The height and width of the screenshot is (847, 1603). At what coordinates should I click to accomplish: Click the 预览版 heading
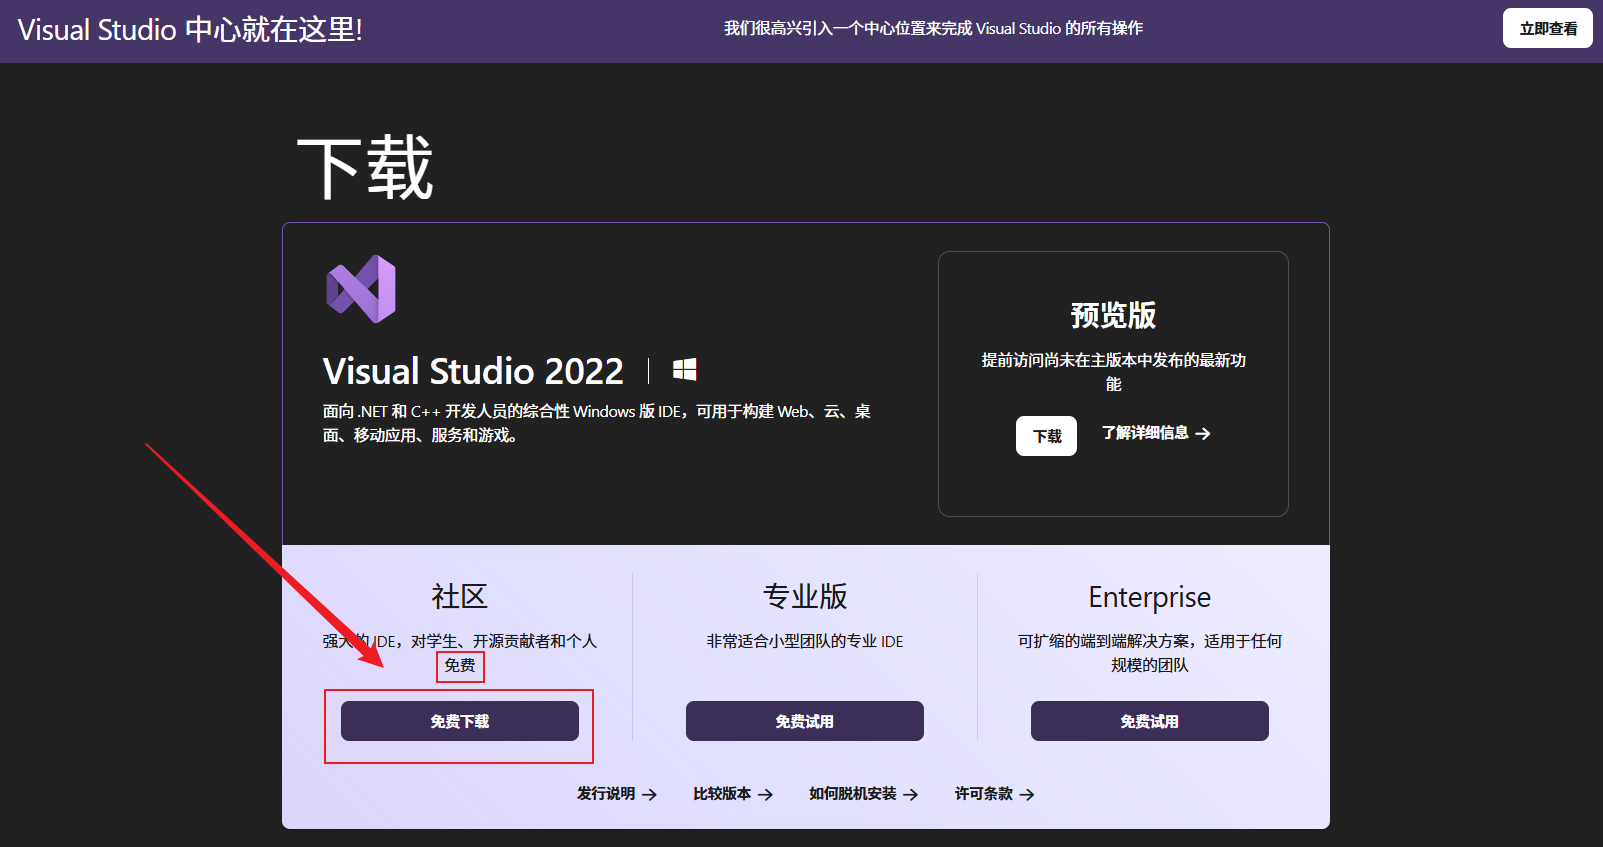click(1113, 315)
